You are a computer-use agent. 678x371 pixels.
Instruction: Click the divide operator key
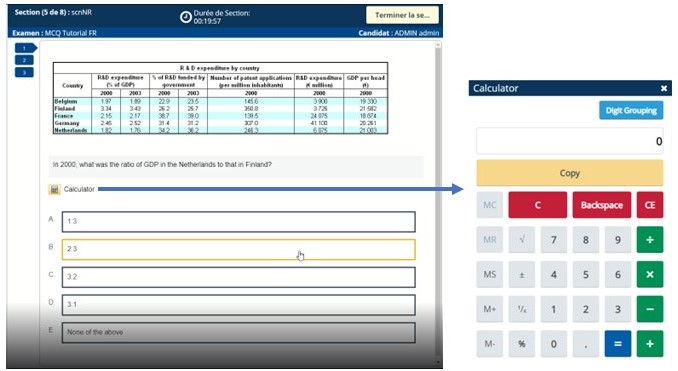tap(649, 240)
